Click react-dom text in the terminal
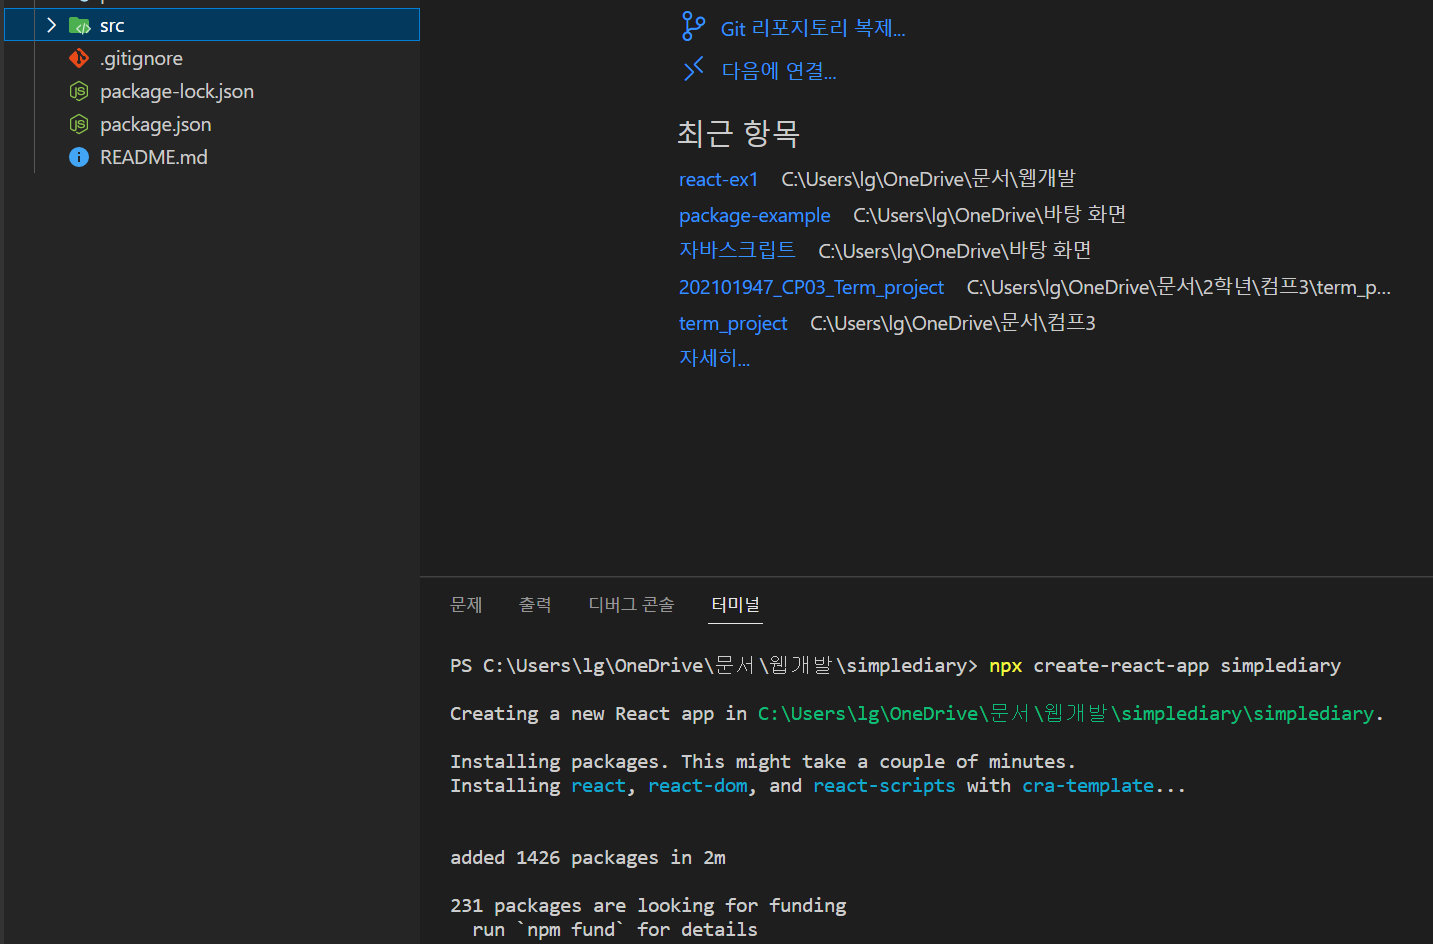The width and height of the screenshot is (1433, 944). (x=697, y=785)
